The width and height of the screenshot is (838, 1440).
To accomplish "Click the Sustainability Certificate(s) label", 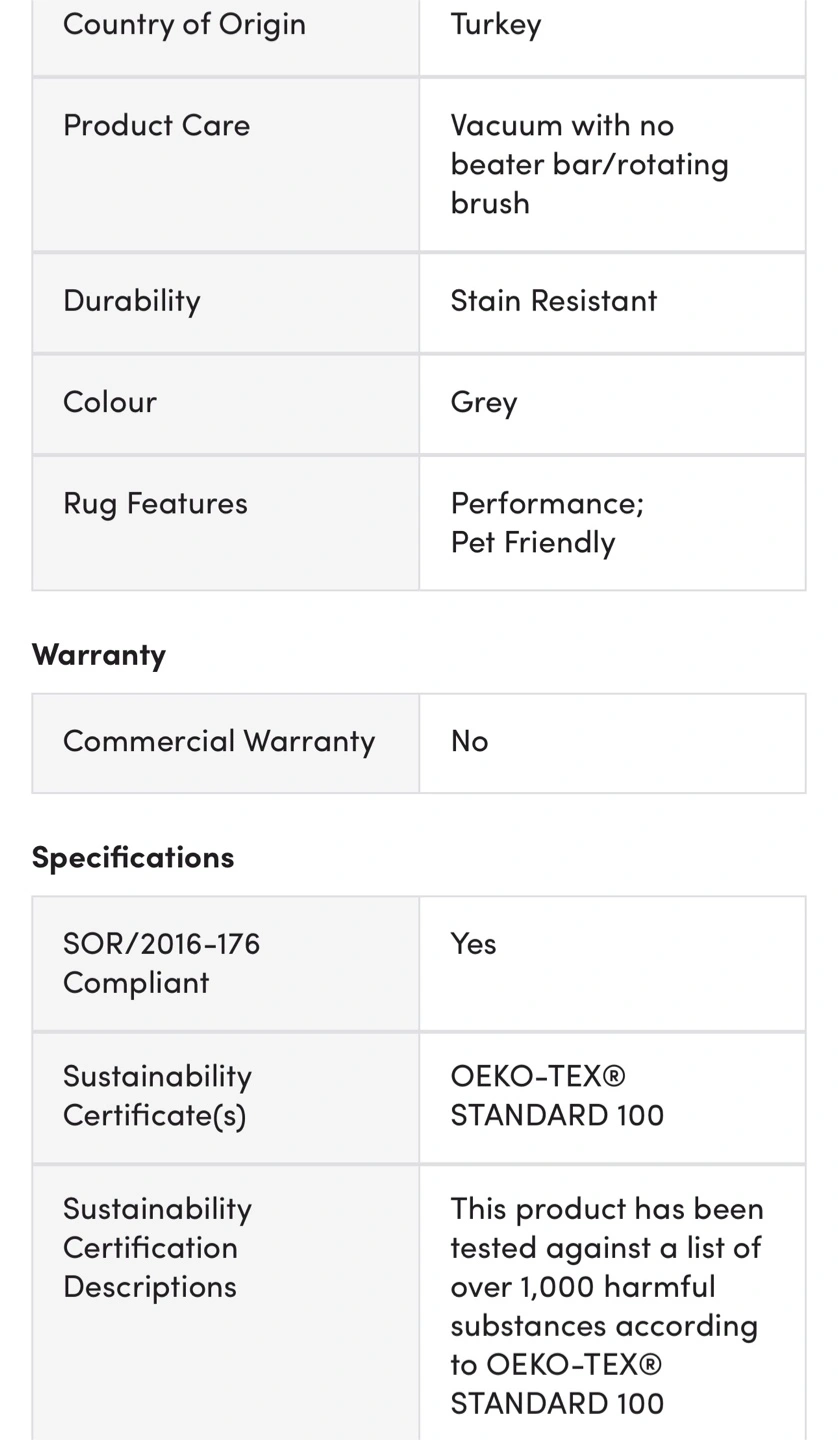I will [x=157, y=1095].
